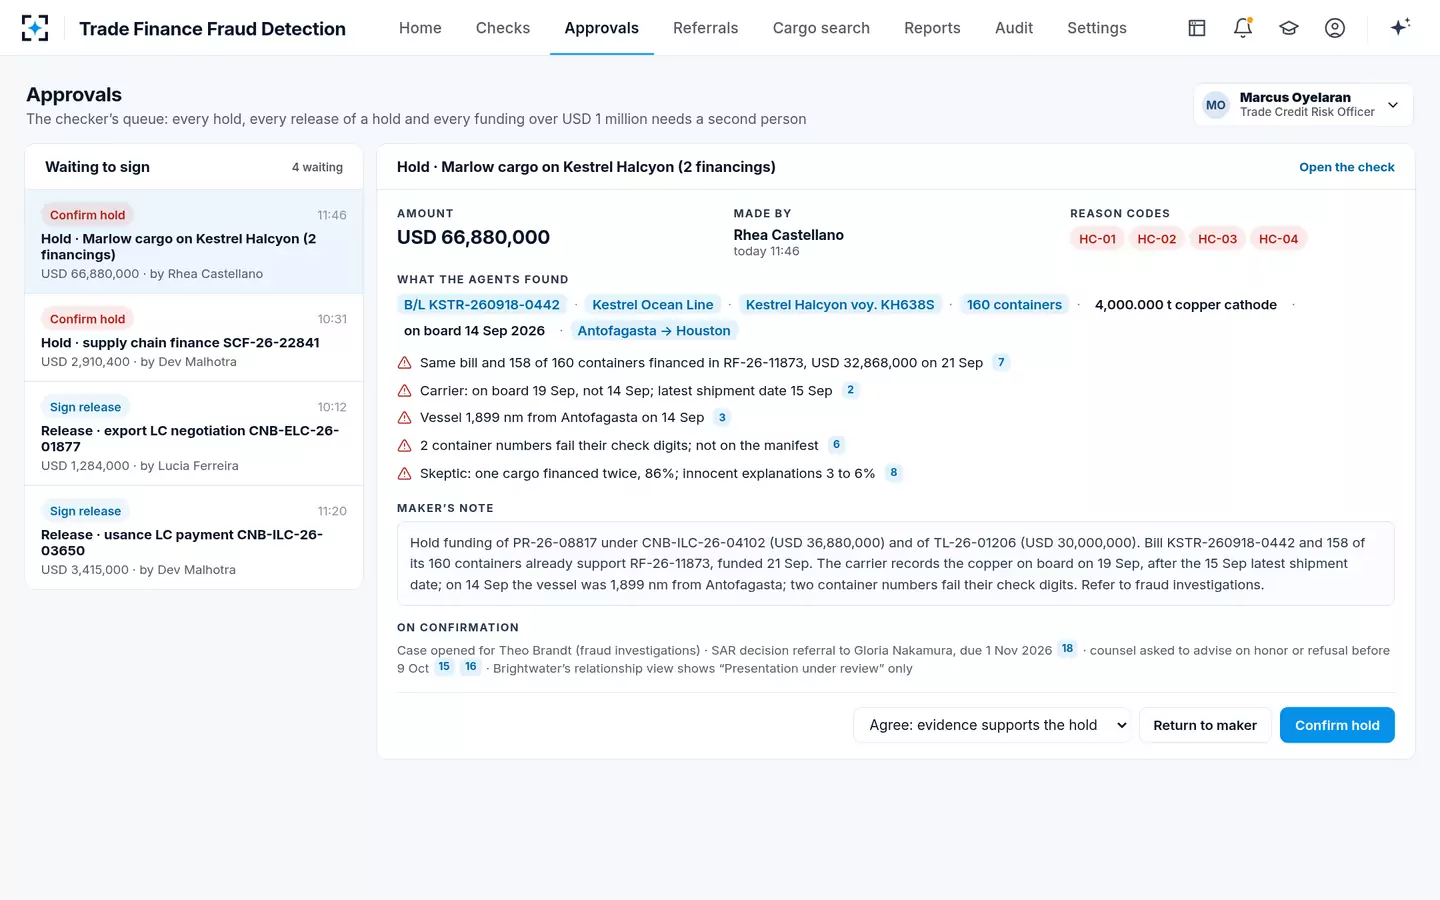1440x900 pixels.
Task: Go to the Home tab
Action: pyautogui.click(x=420, y=28)
